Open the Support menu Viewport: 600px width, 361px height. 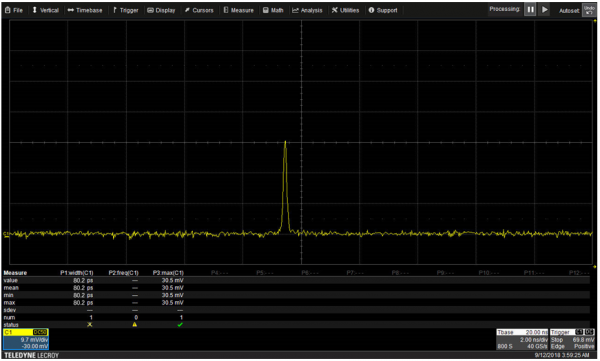pos(383,10)
